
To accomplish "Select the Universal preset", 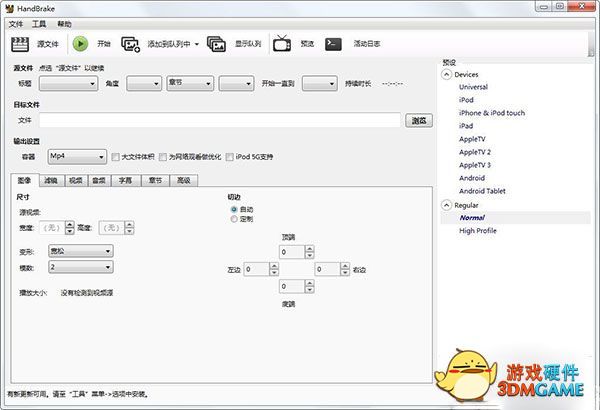I will (473, 87).
